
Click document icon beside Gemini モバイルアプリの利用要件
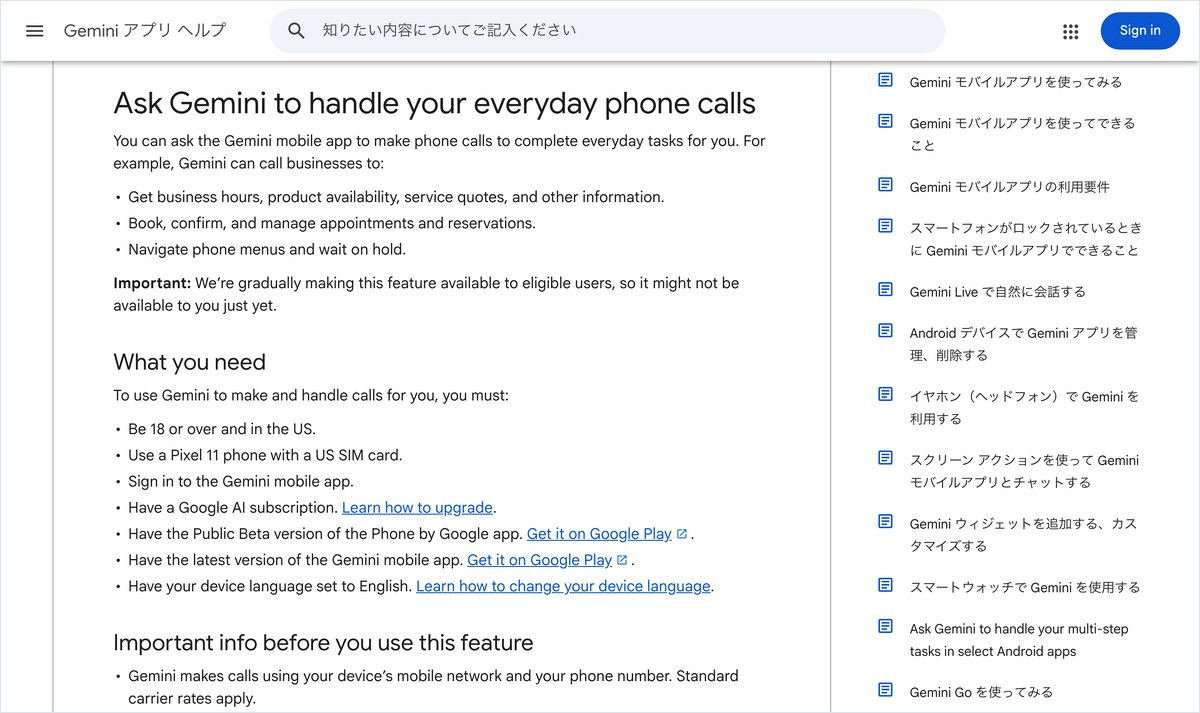pos(885,185)
